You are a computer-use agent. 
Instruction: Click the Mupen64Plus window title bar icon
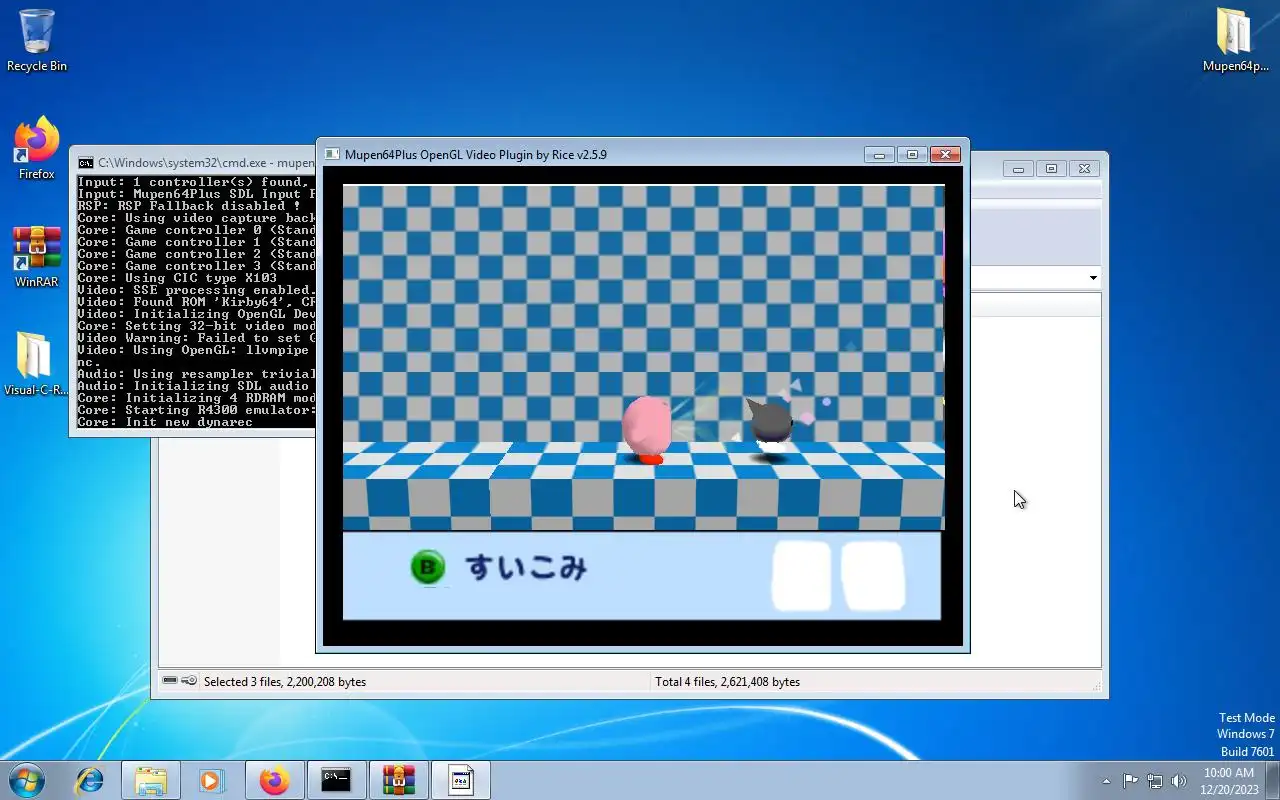332,155
